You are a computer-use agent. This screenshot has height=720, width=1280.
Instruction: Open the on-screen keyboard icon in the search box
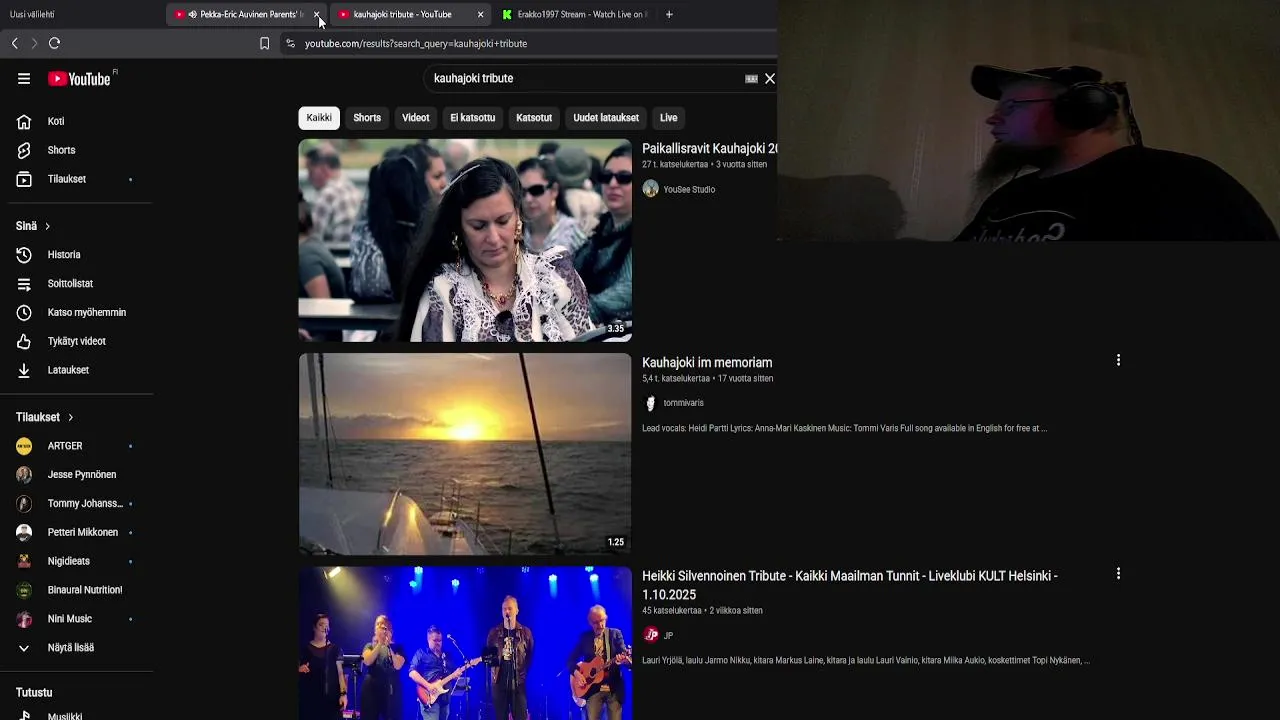coord(751,79)
